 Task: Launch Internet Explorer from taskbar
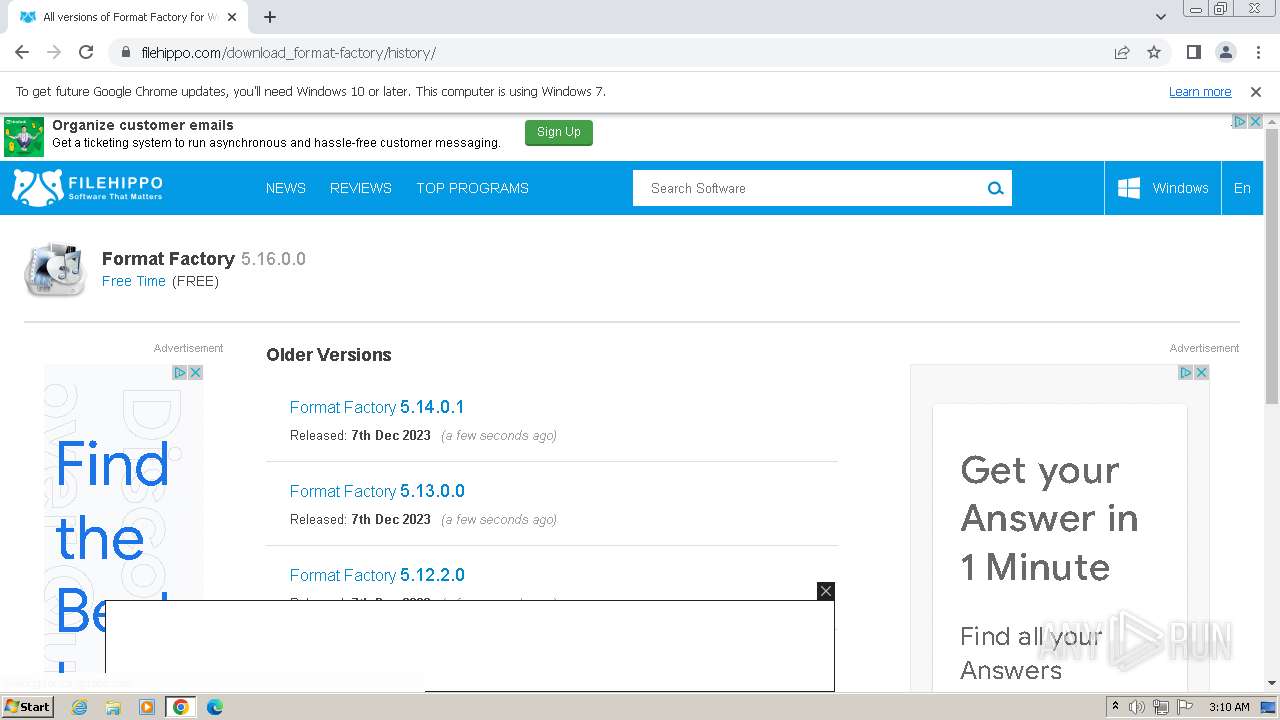tap(79, 707)
